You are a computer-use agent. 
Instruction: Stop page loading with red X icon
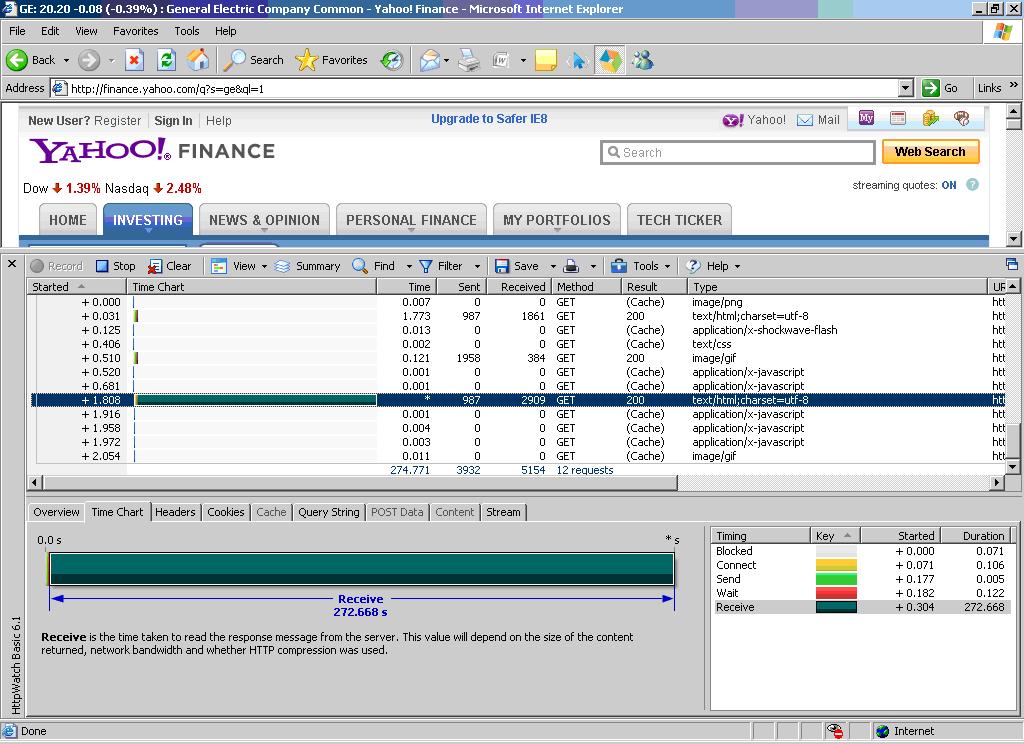click(134, 60)
